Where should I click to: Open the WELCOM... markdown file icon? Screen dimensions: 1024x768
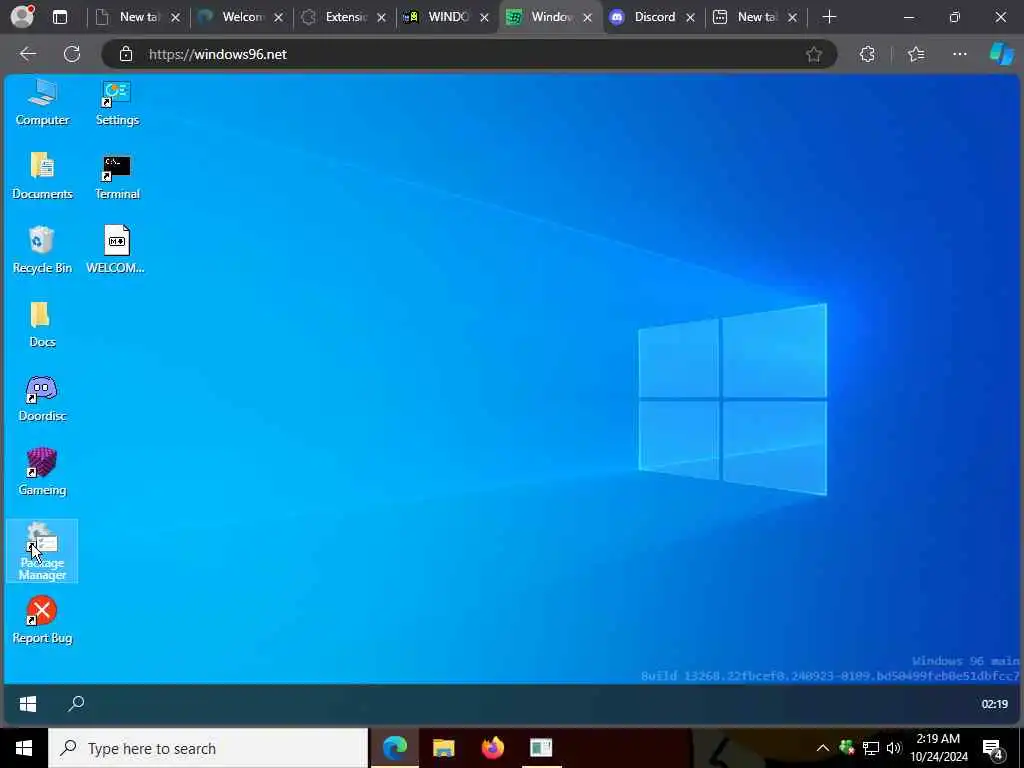click(x=116, y=249)
